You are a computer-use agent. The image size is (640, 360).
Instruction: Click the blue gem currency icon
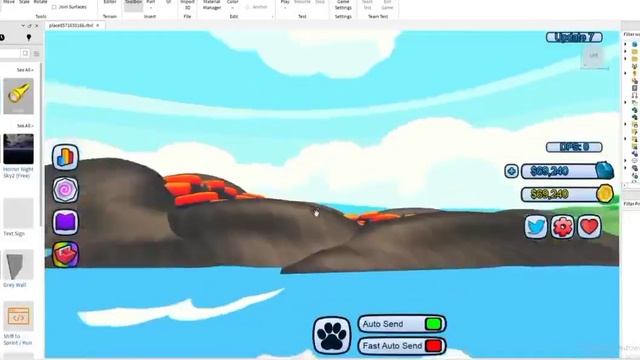pyautogui.click(x=604, y=171)
